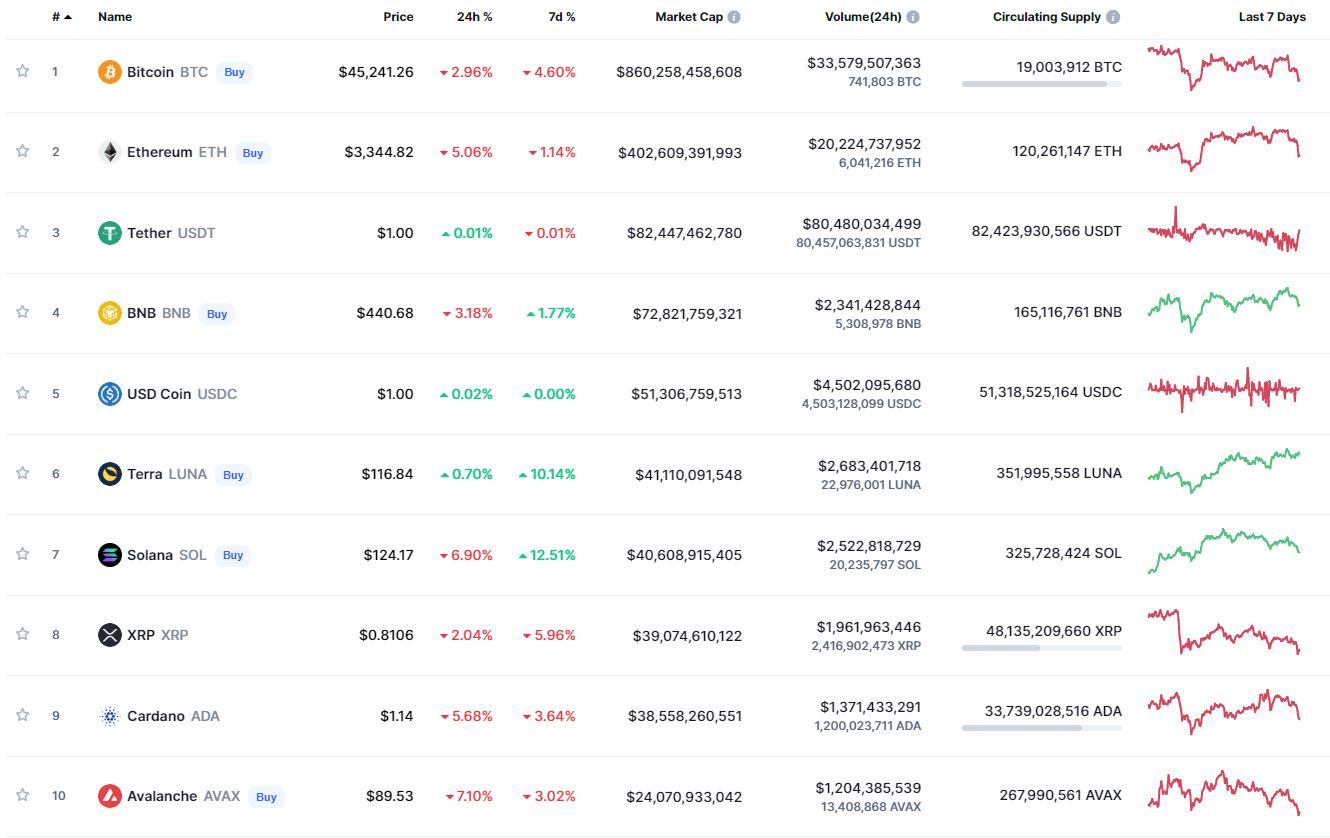Click the Avalanche red logo icon
1330x838 pixels.
(109, 796)
